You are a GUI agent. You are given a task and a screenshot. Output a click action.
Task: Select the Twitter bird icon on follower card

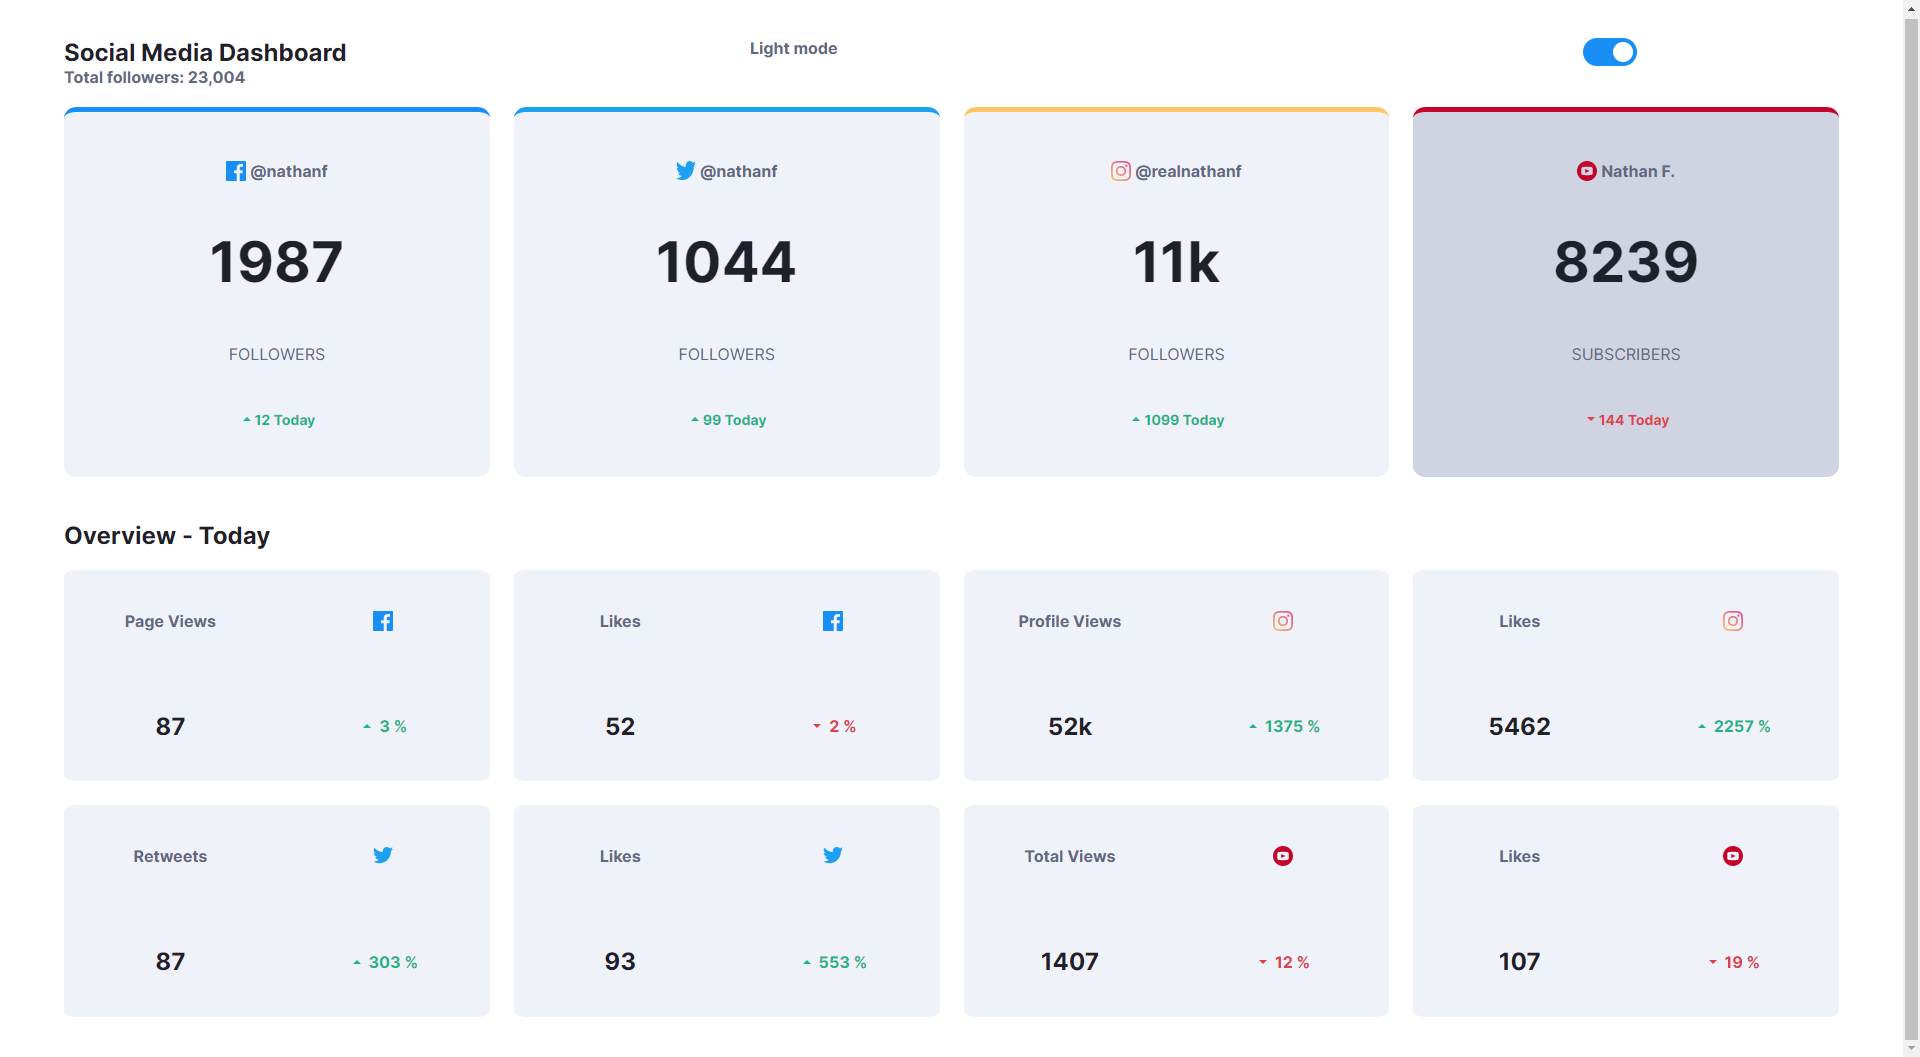coord(685,171)
